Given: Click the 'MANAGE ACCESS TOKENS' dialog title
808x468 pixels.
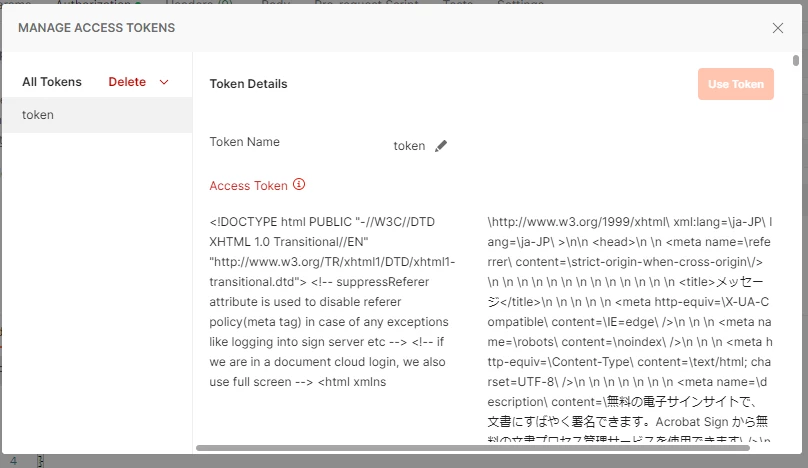Looking at the screenshot, I should pyautogui.click(x=96, y=28).
